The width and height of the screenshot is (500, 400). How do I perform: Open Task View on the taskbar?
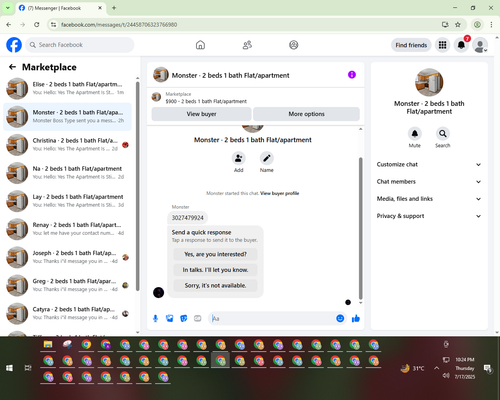(x=28, y=368)
